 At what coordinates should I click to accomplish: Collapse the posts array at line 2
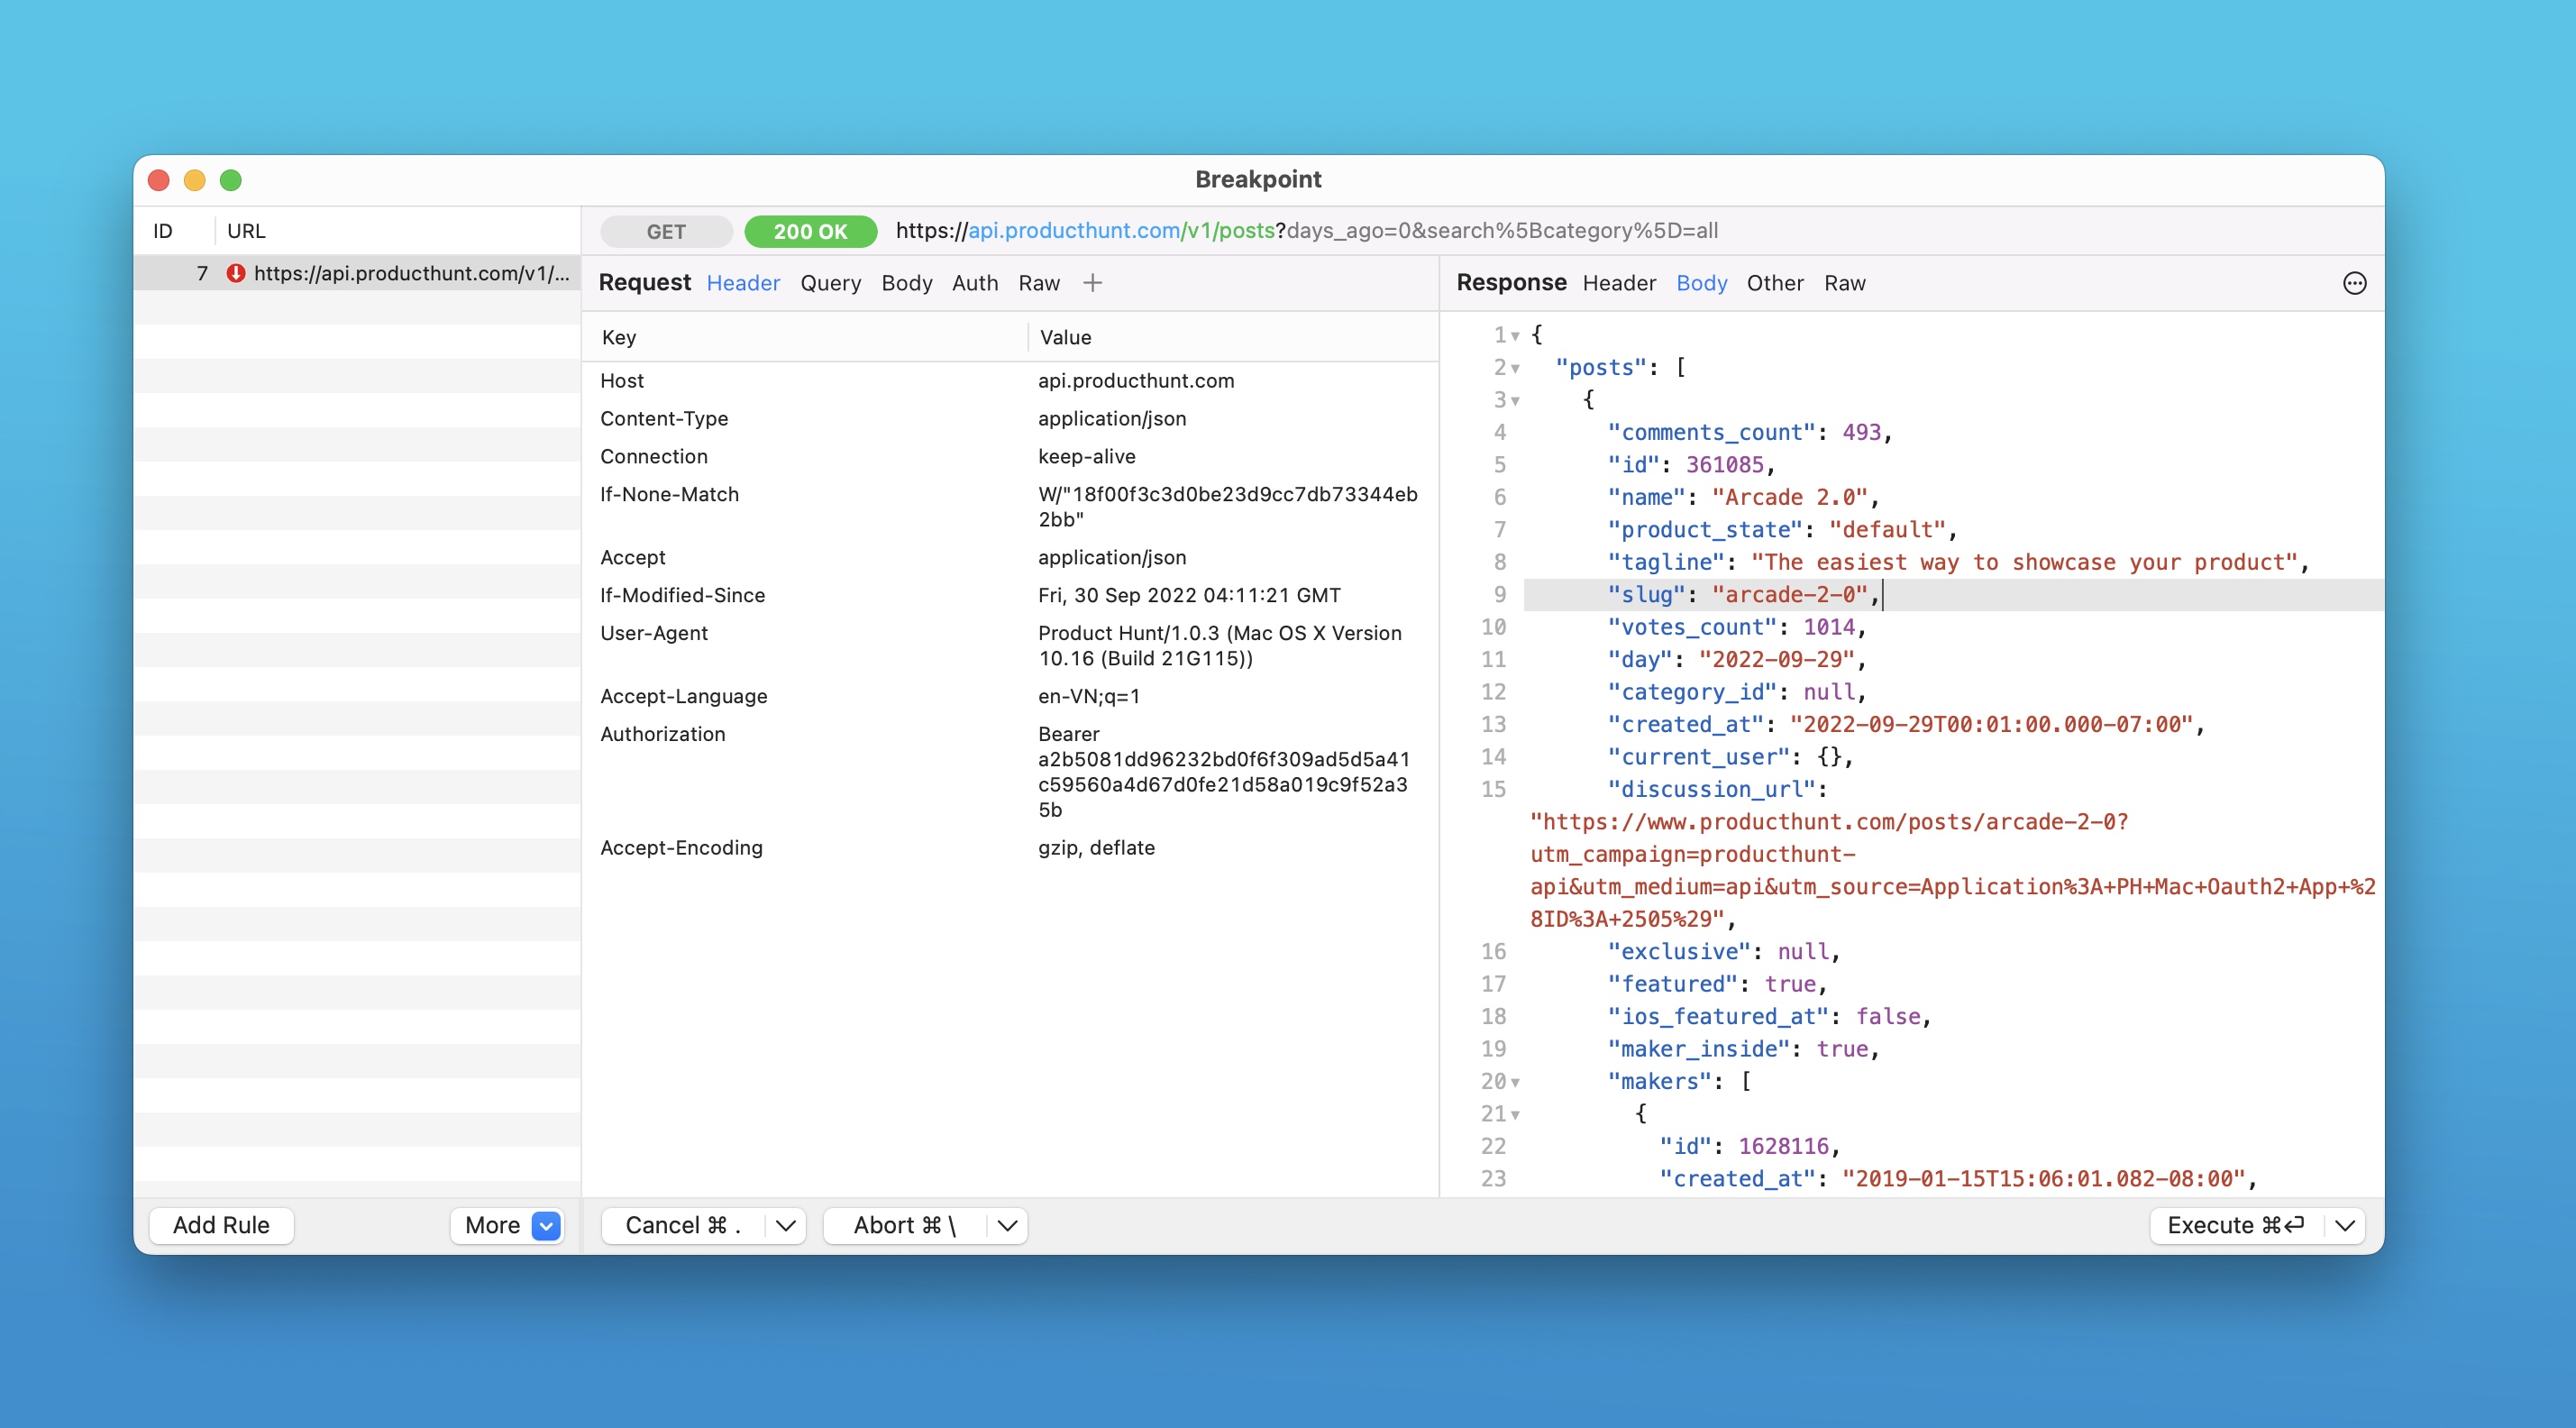click(1517, 368)
